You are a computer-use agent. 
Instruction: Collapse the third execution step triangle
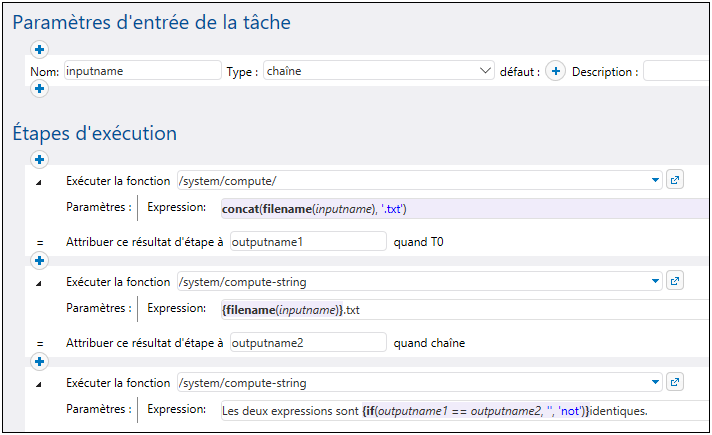[40, 383]
